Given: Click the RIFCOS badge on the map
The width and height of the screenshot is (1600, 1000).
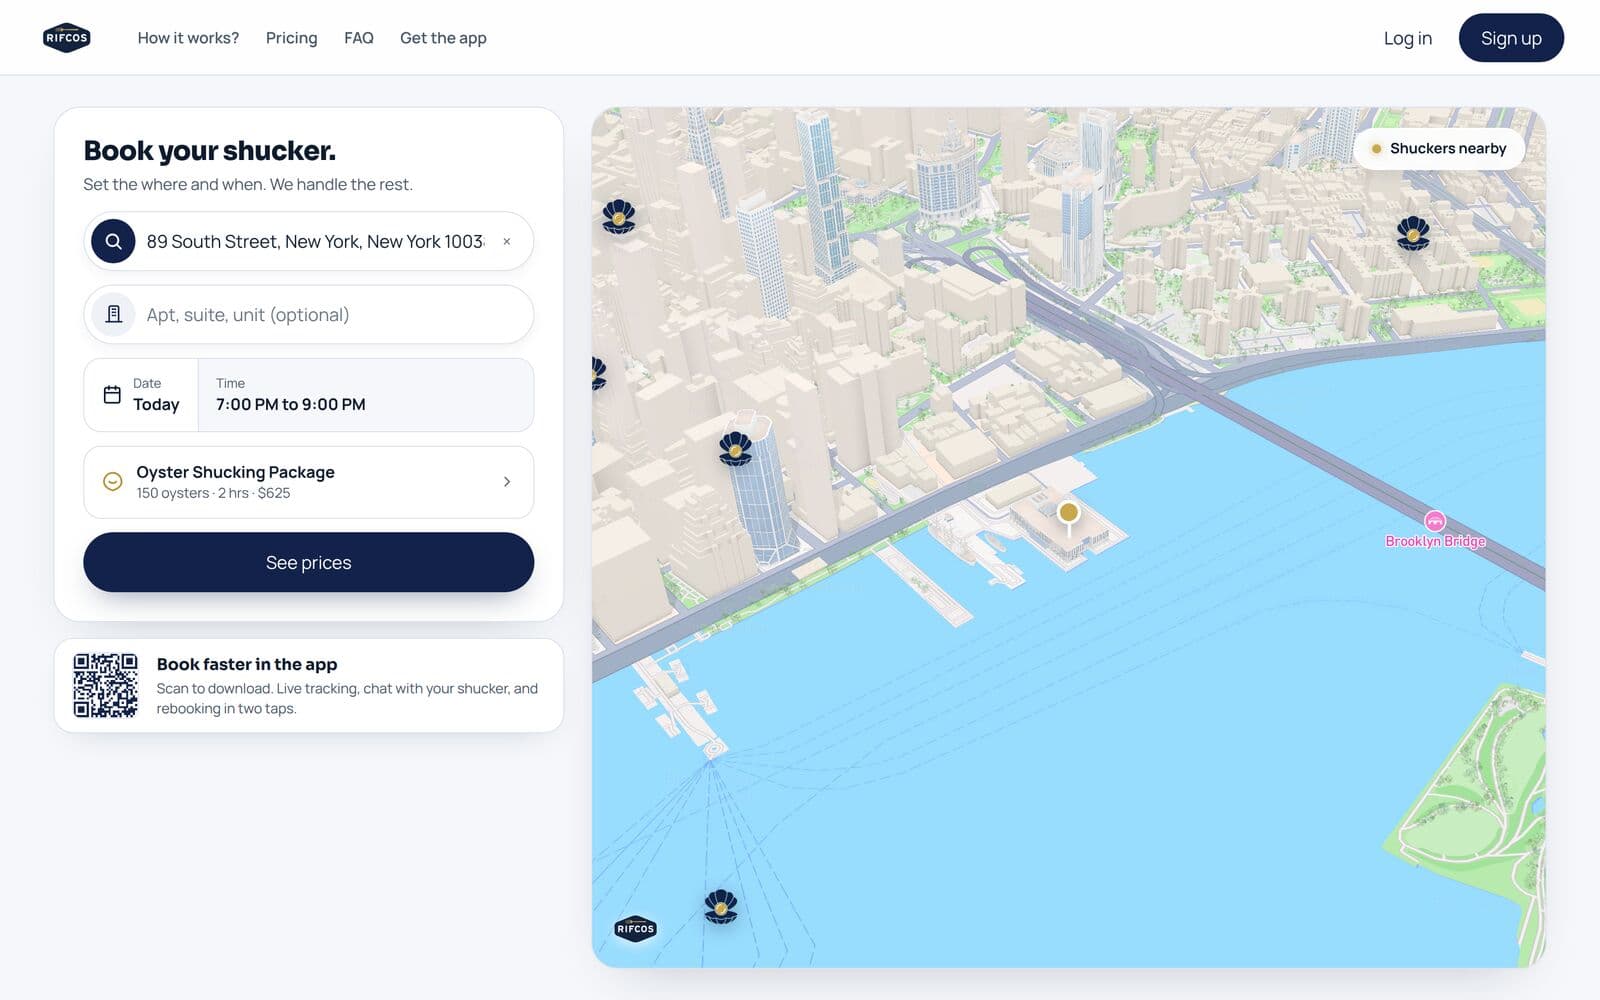Looking at the screenshot, I should coord(635,929).
